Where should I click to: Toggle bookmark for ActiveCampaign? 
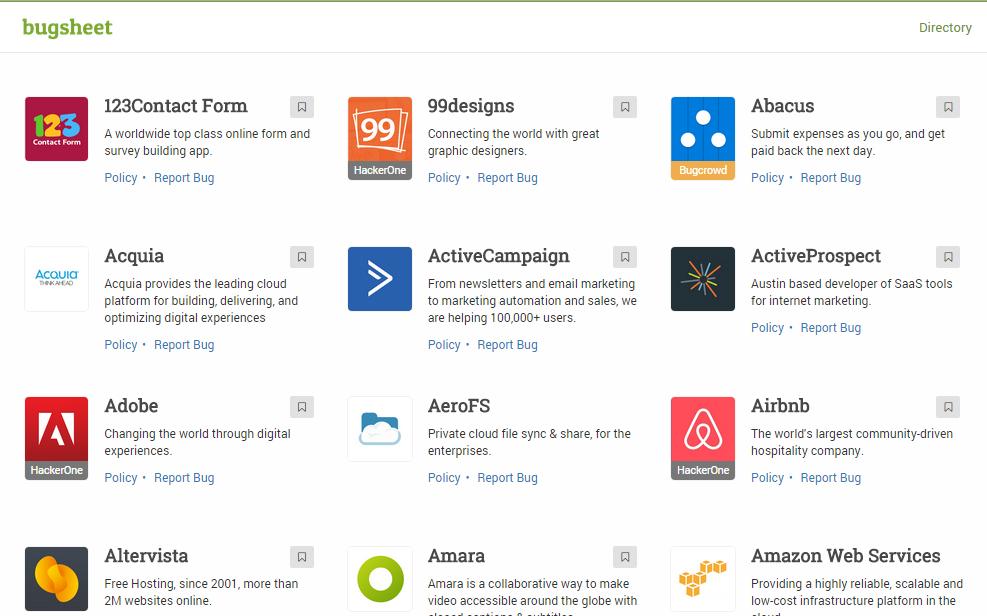[x=625, y=257]
